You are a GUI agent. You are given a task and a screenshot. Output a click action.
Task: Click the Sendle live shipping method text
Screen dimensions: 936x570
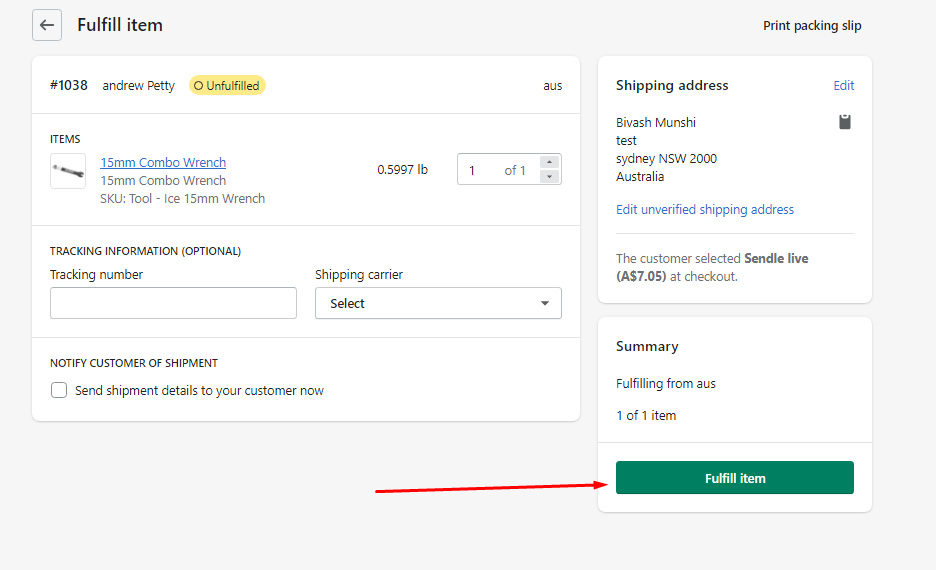click(776, 259)
